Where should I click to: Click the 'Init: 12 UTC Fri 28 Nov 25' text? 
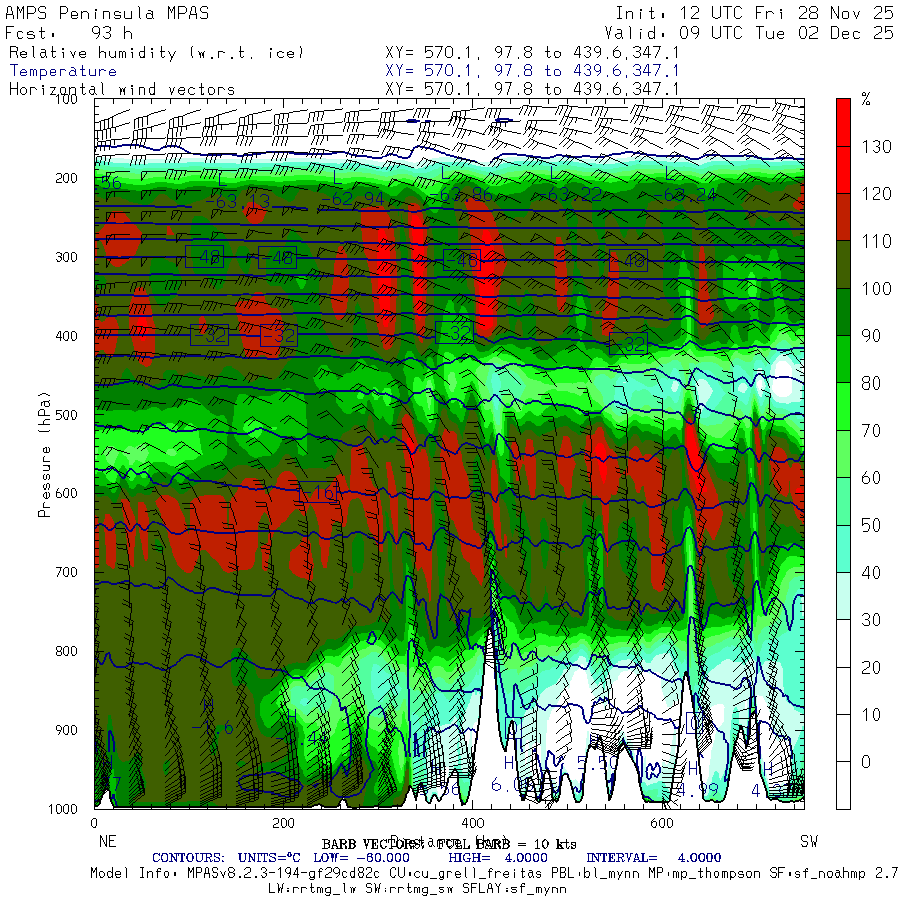755,13
